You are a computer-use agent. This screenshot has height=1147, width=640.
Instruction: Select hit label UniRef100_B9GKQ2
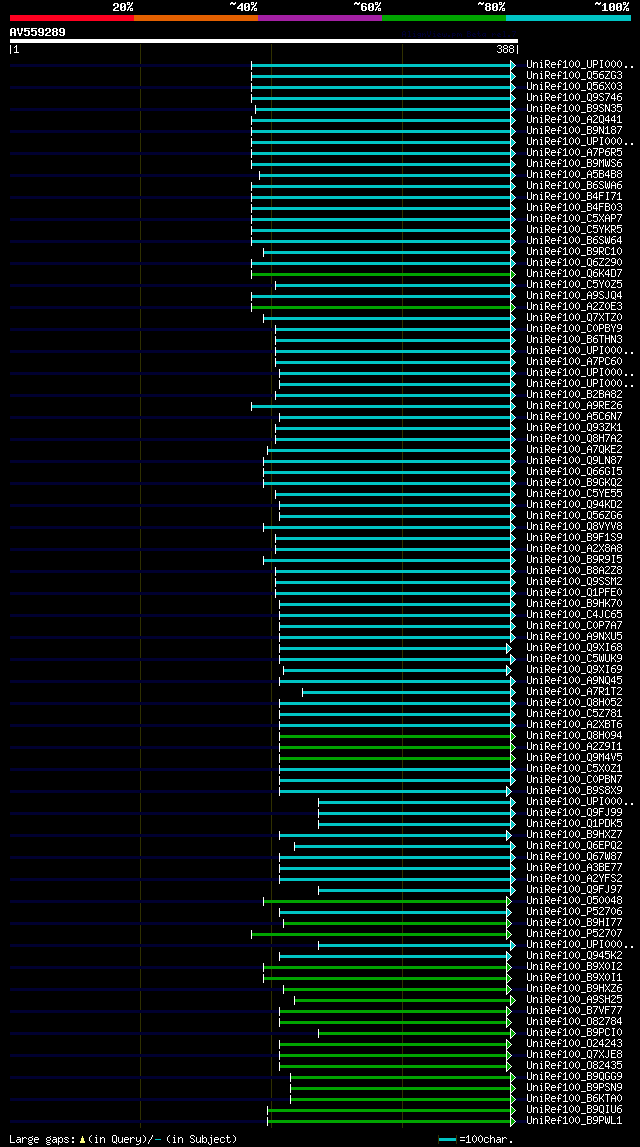(x=574, y=482)
